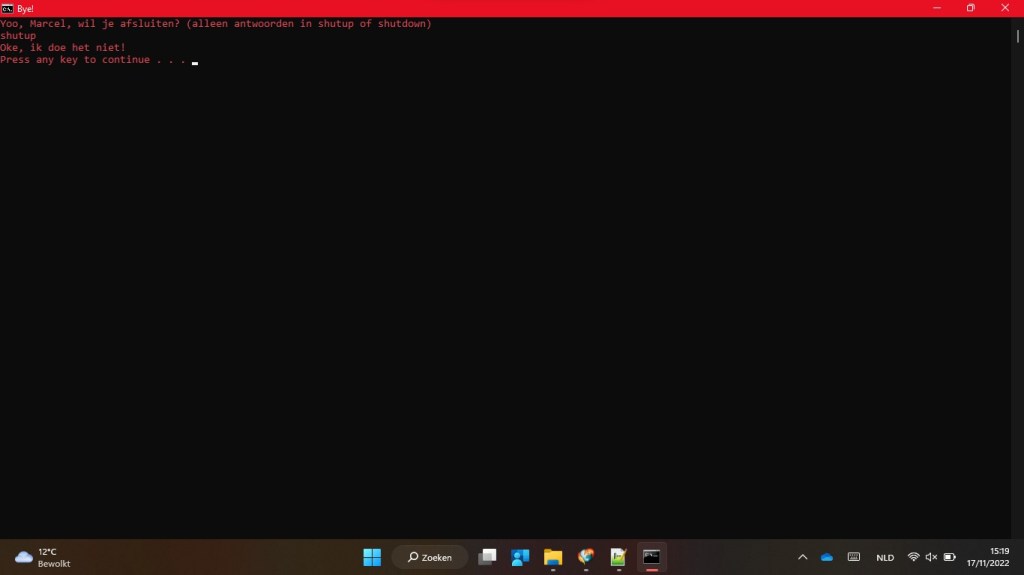The height and width of the screenshot is (575, 1024).
Task: Open Task View from the taskbar
Action: 487,557
